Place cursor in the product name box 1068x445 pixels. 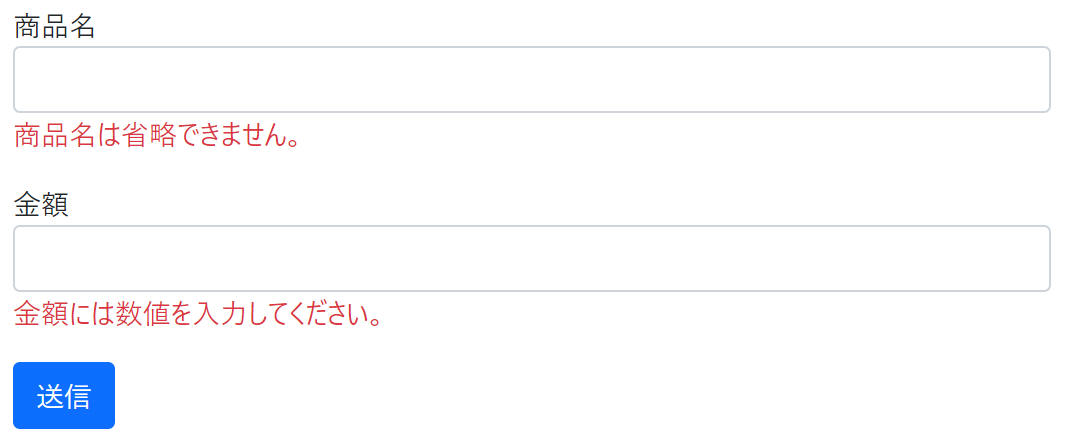point(532,80)
